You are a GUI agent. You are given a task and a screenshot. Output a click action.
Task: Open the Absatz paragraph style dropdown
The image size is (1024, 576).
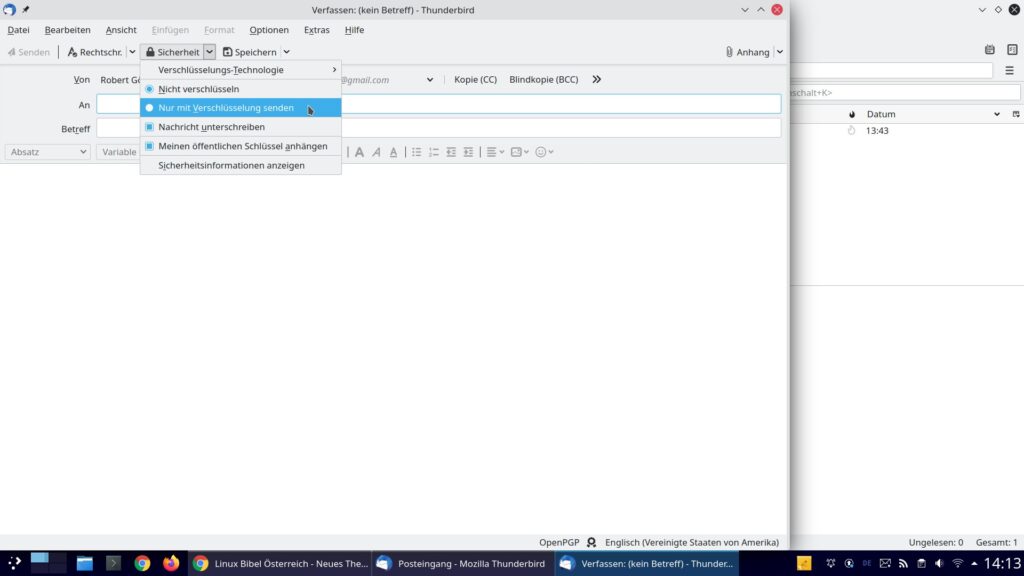(48, 152)
